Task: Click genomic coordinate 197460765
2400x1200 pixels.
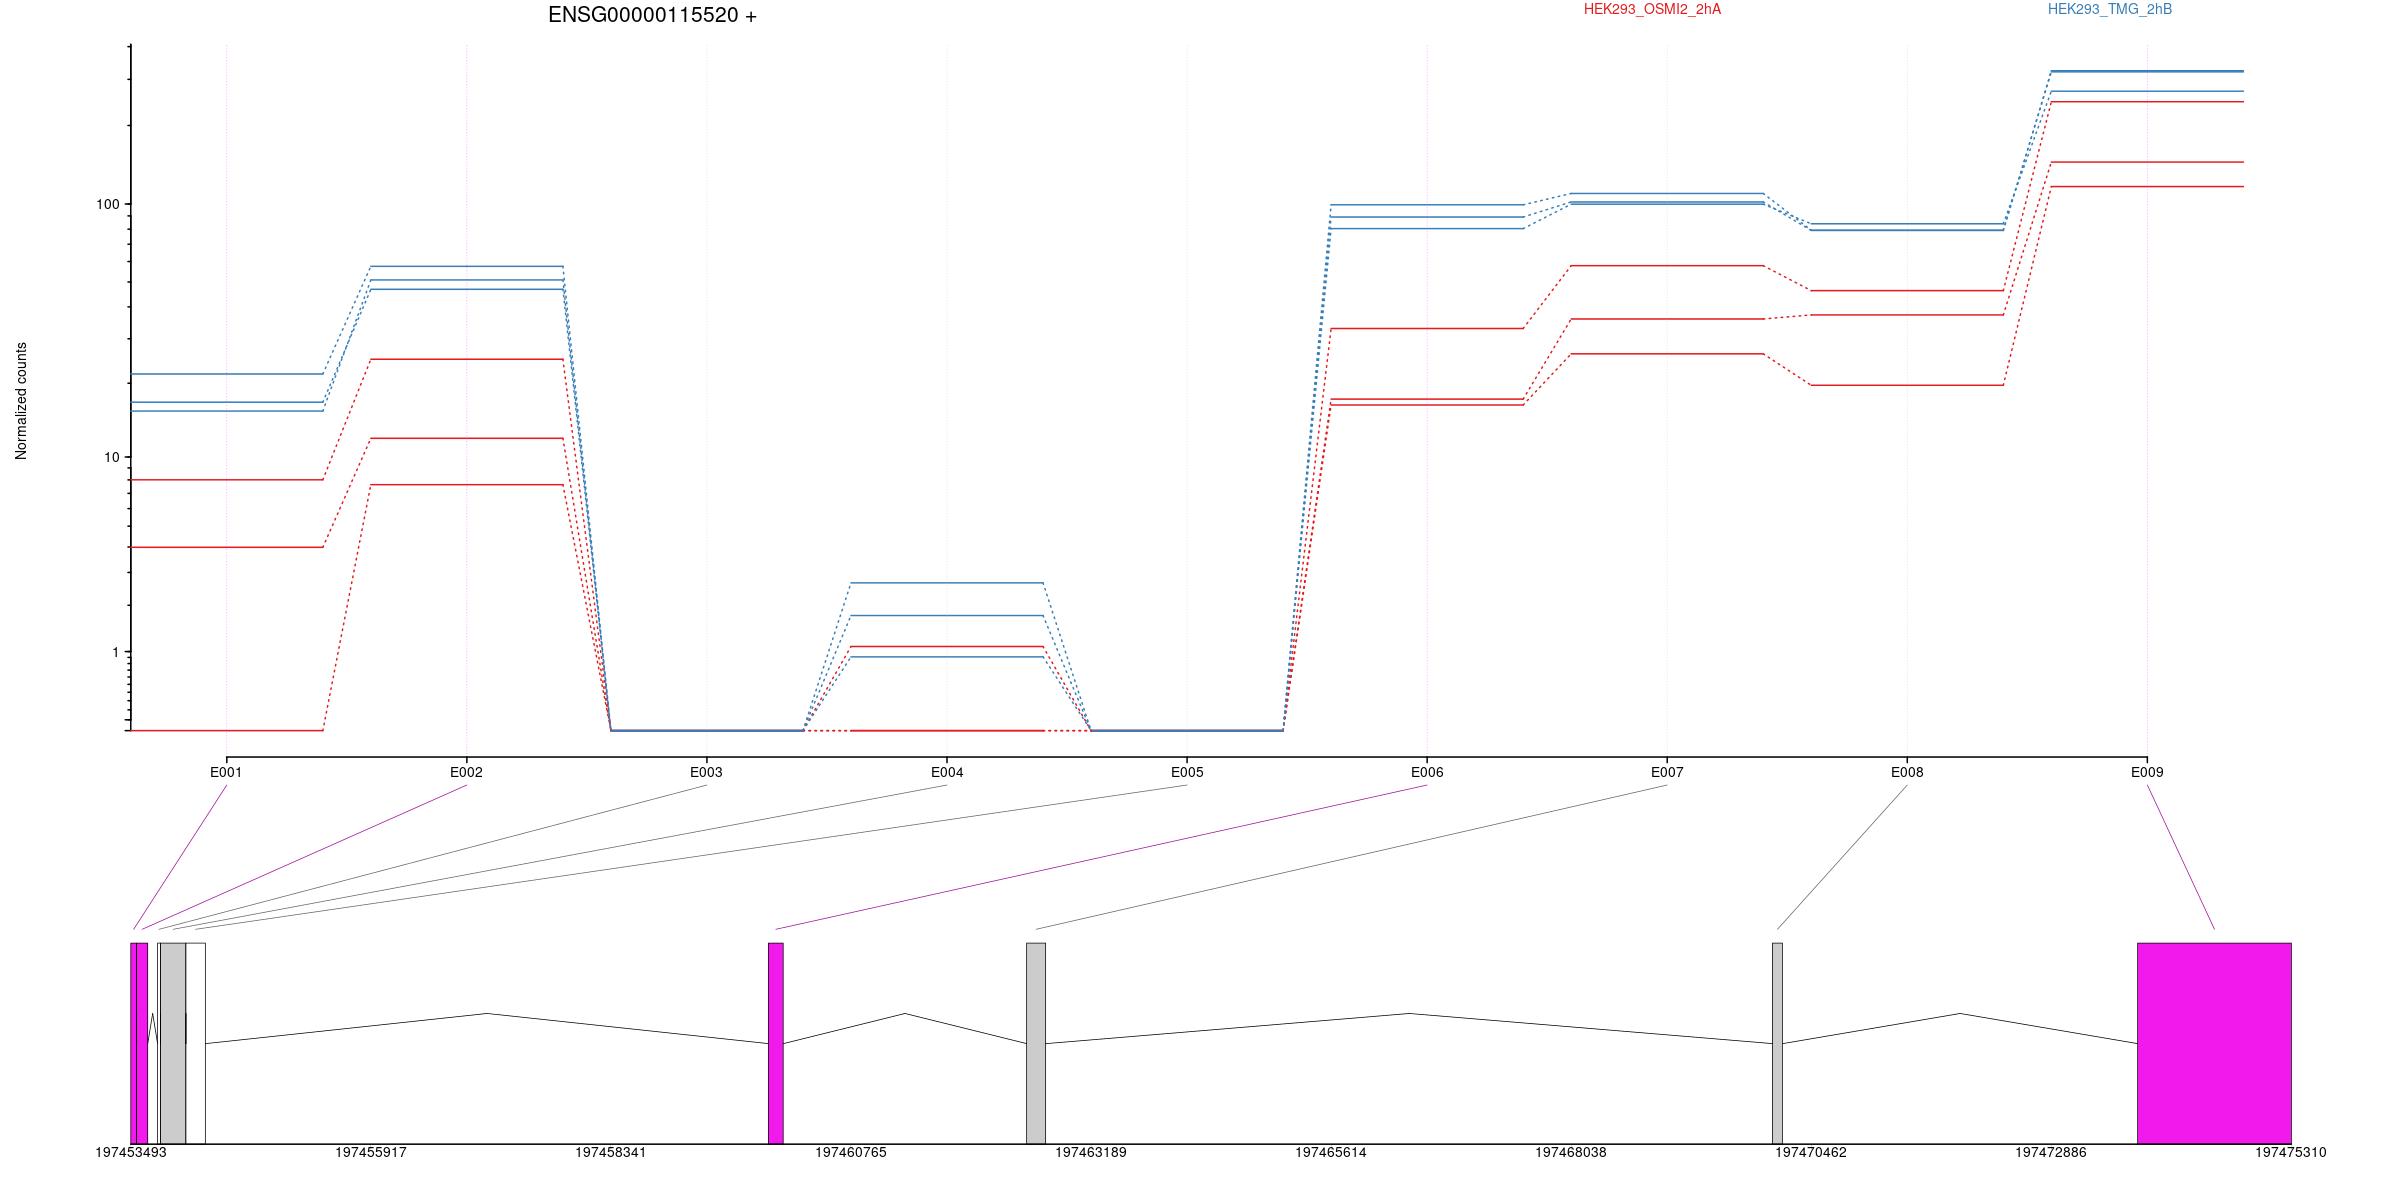Action: [851, 1153]
